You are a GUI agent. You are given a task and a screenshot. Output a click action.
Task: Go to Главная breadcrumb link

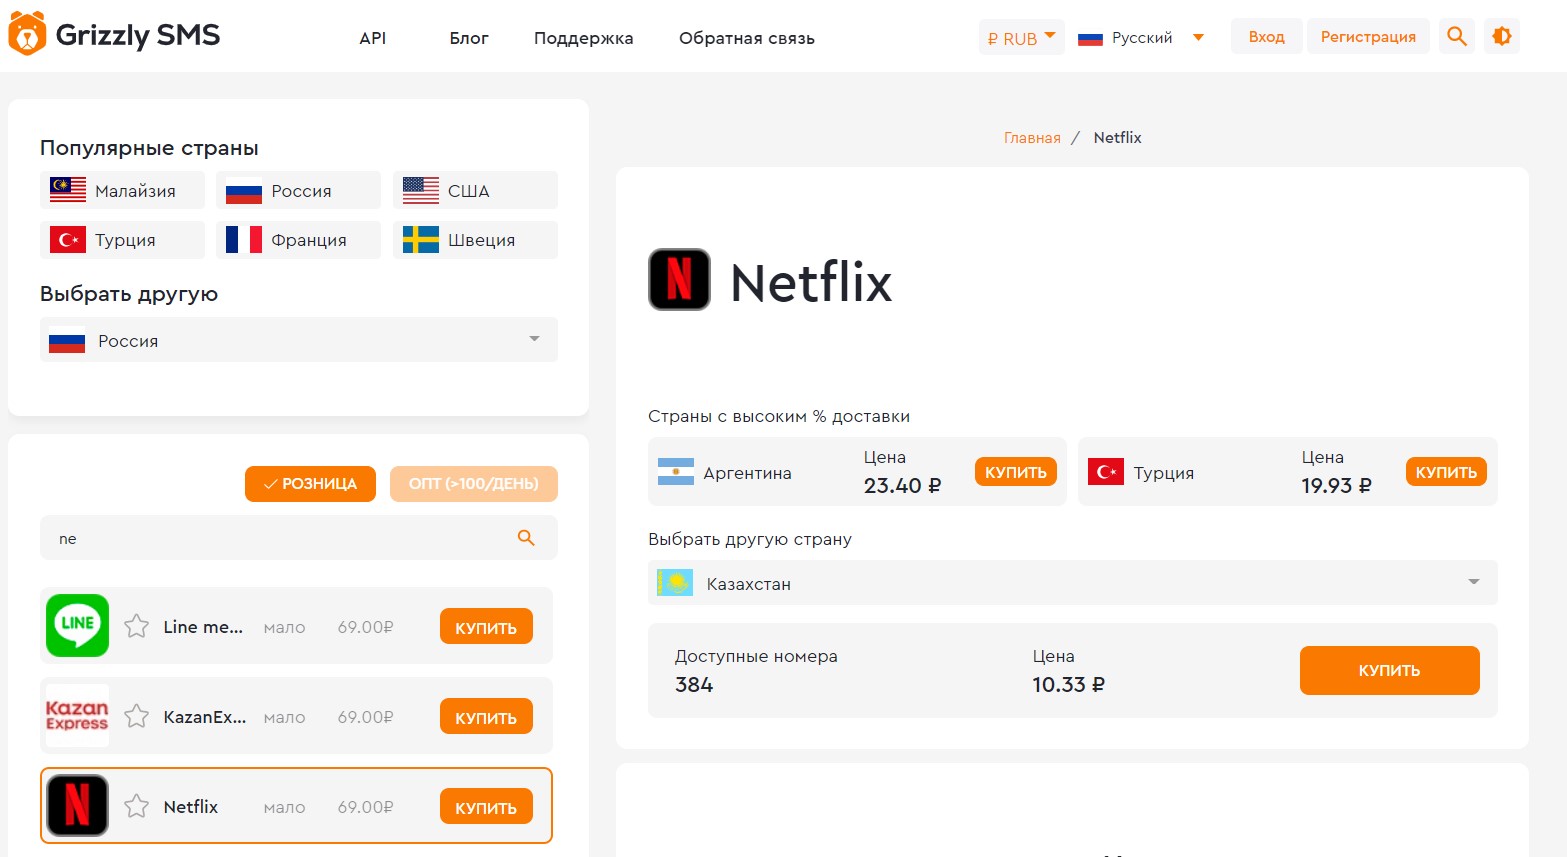(1032, 138)
